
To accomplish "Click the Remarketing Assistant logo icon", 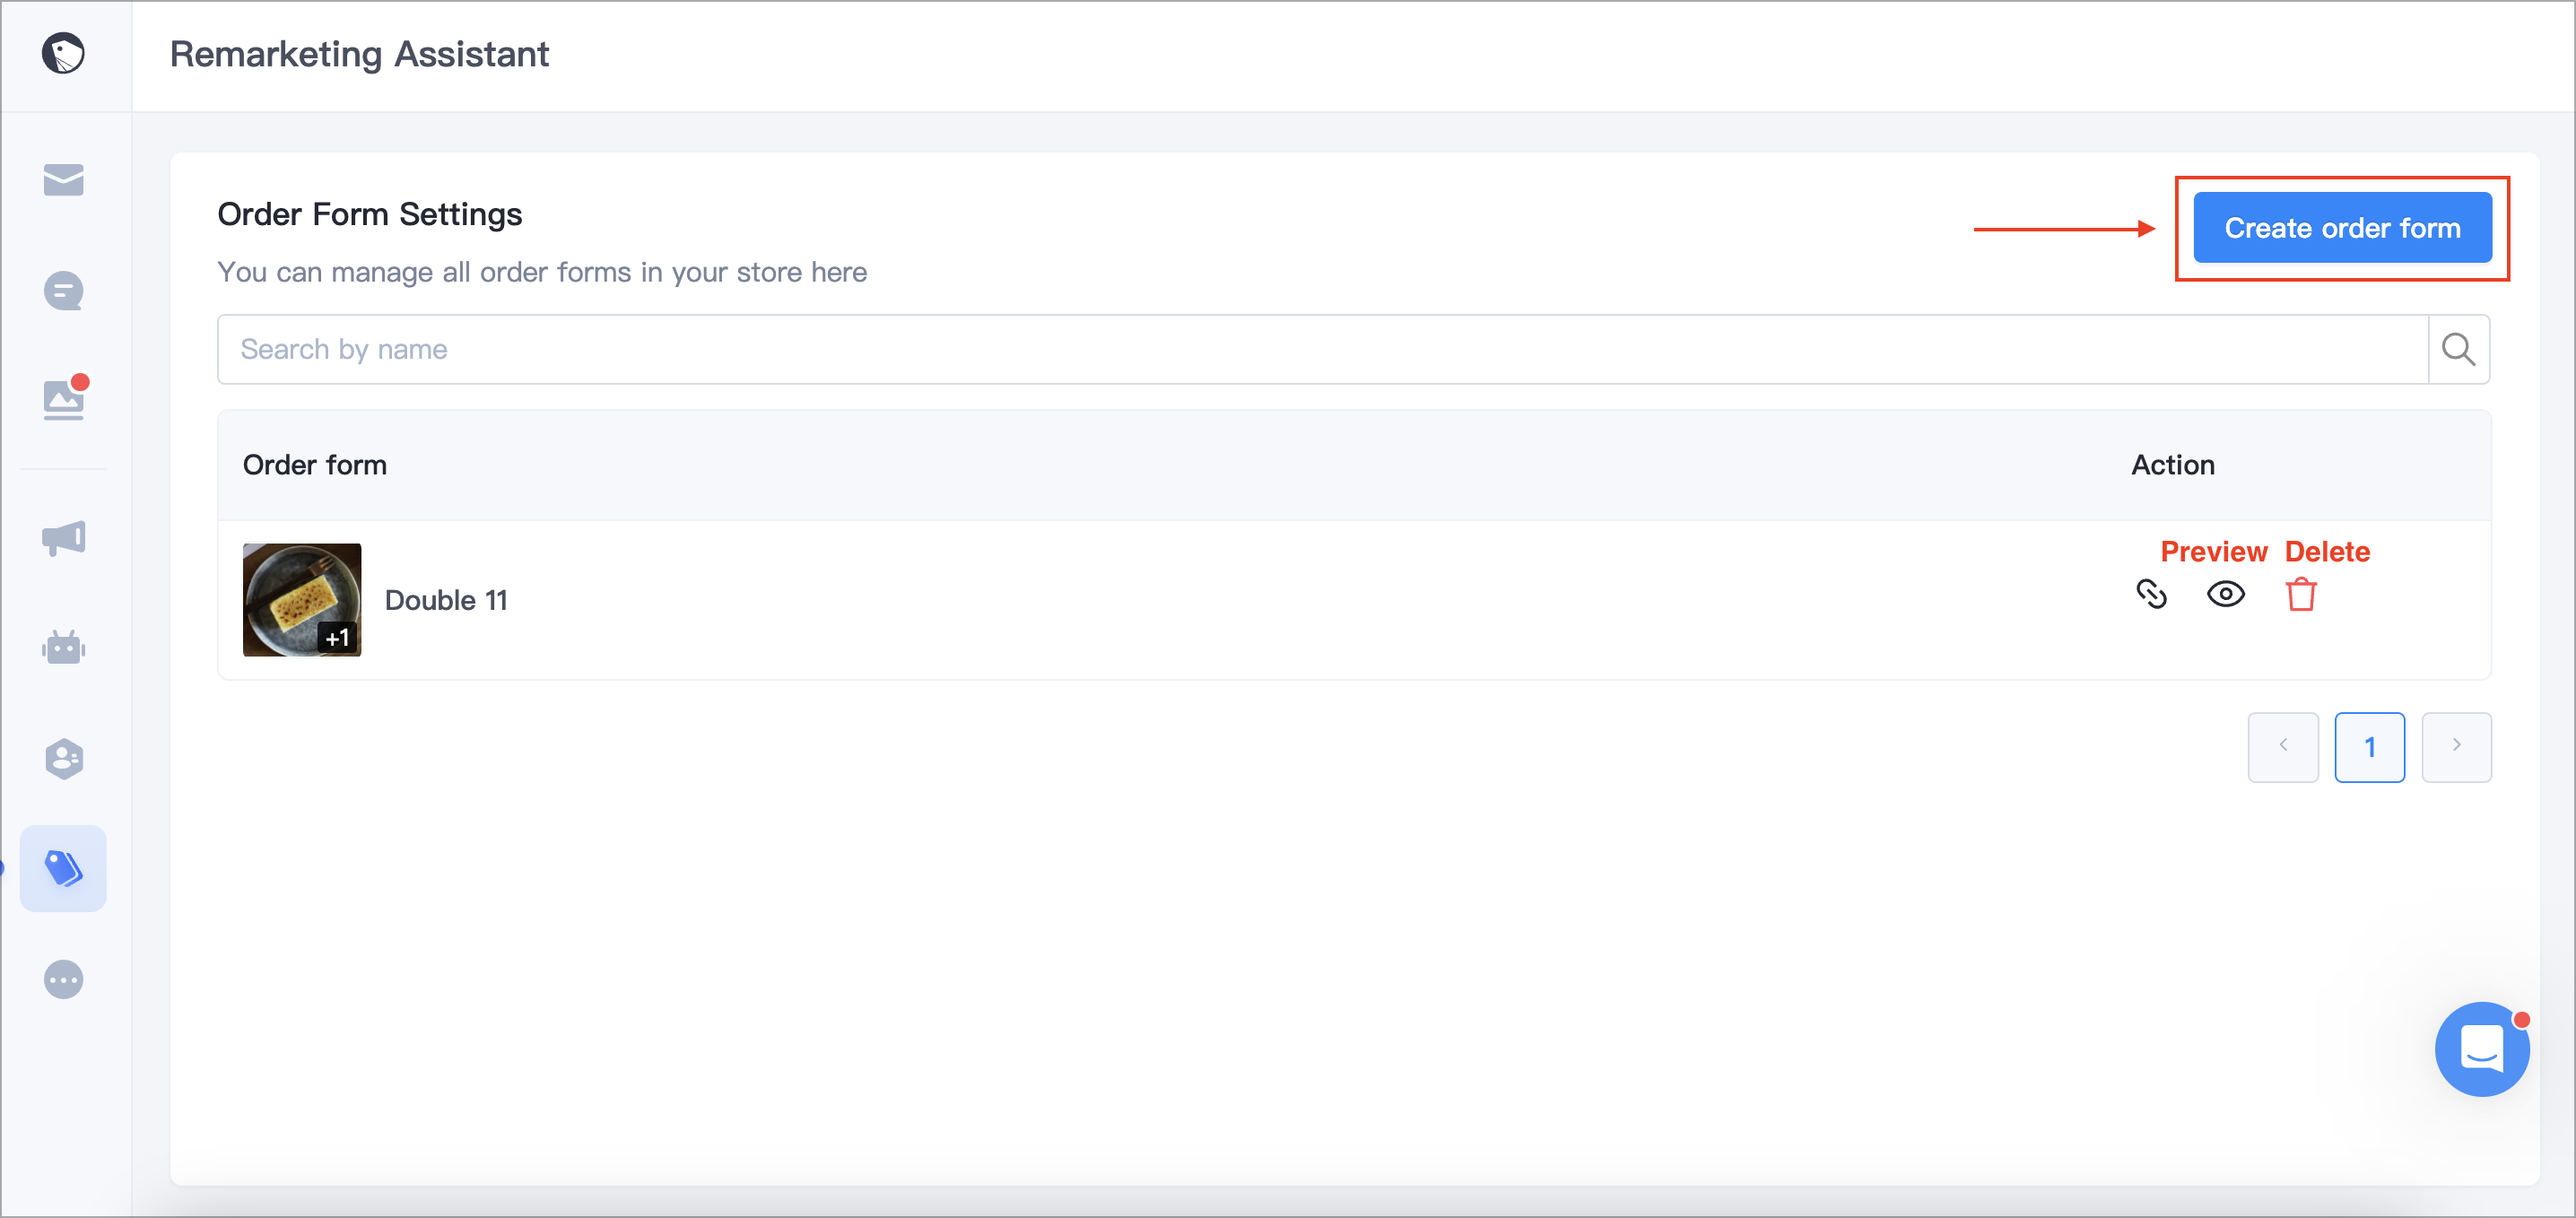I will pyautogui.click(x=63, y=54).
